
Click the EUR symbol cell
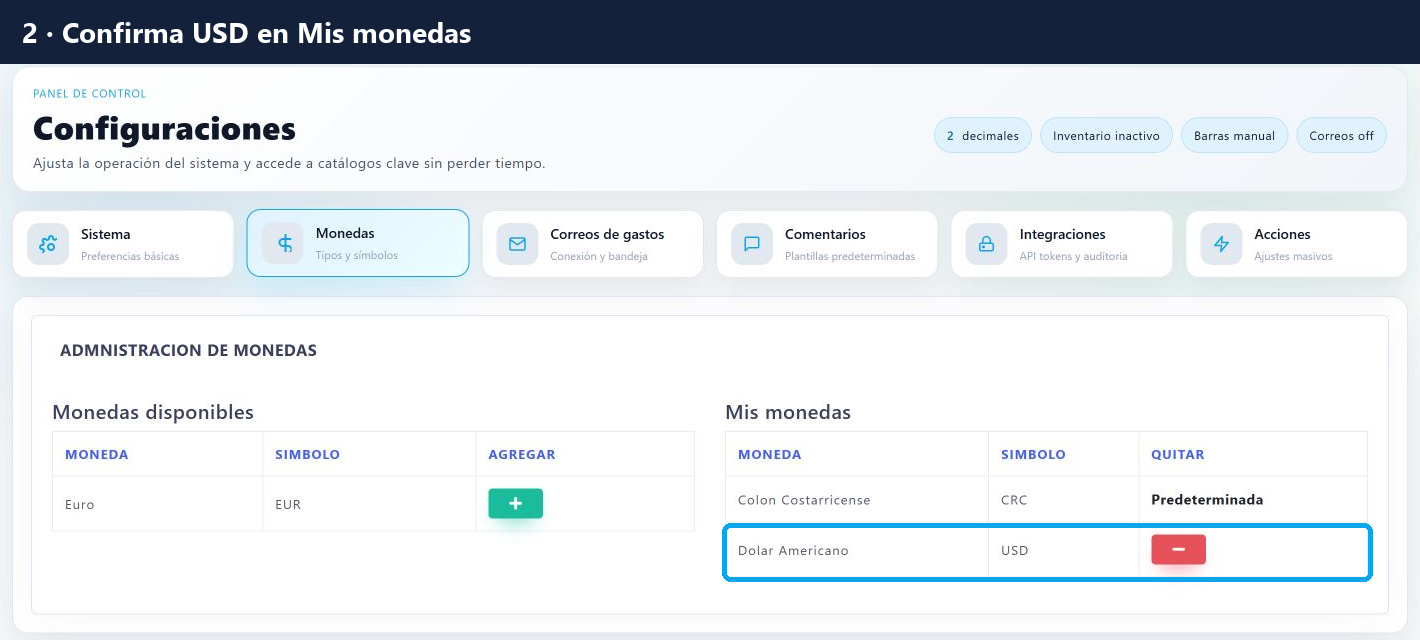369,504
